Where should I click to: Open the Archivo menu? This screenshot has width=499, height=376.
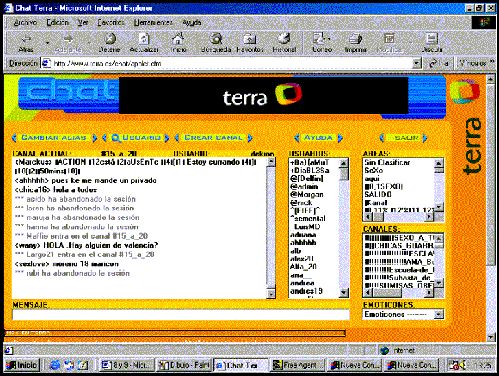pos(25,23)
